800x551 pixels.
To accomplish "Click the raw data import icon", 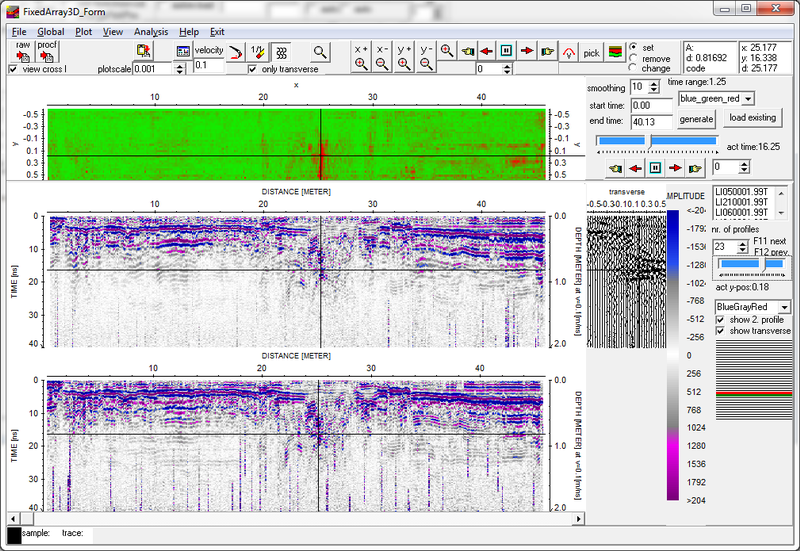I will point(21,50).
